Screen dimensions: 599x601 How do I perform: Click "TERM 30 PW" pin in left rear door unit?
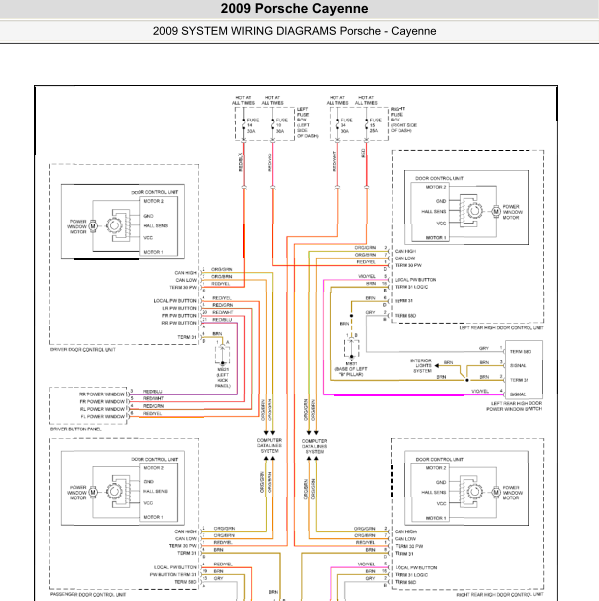(409, 265)
